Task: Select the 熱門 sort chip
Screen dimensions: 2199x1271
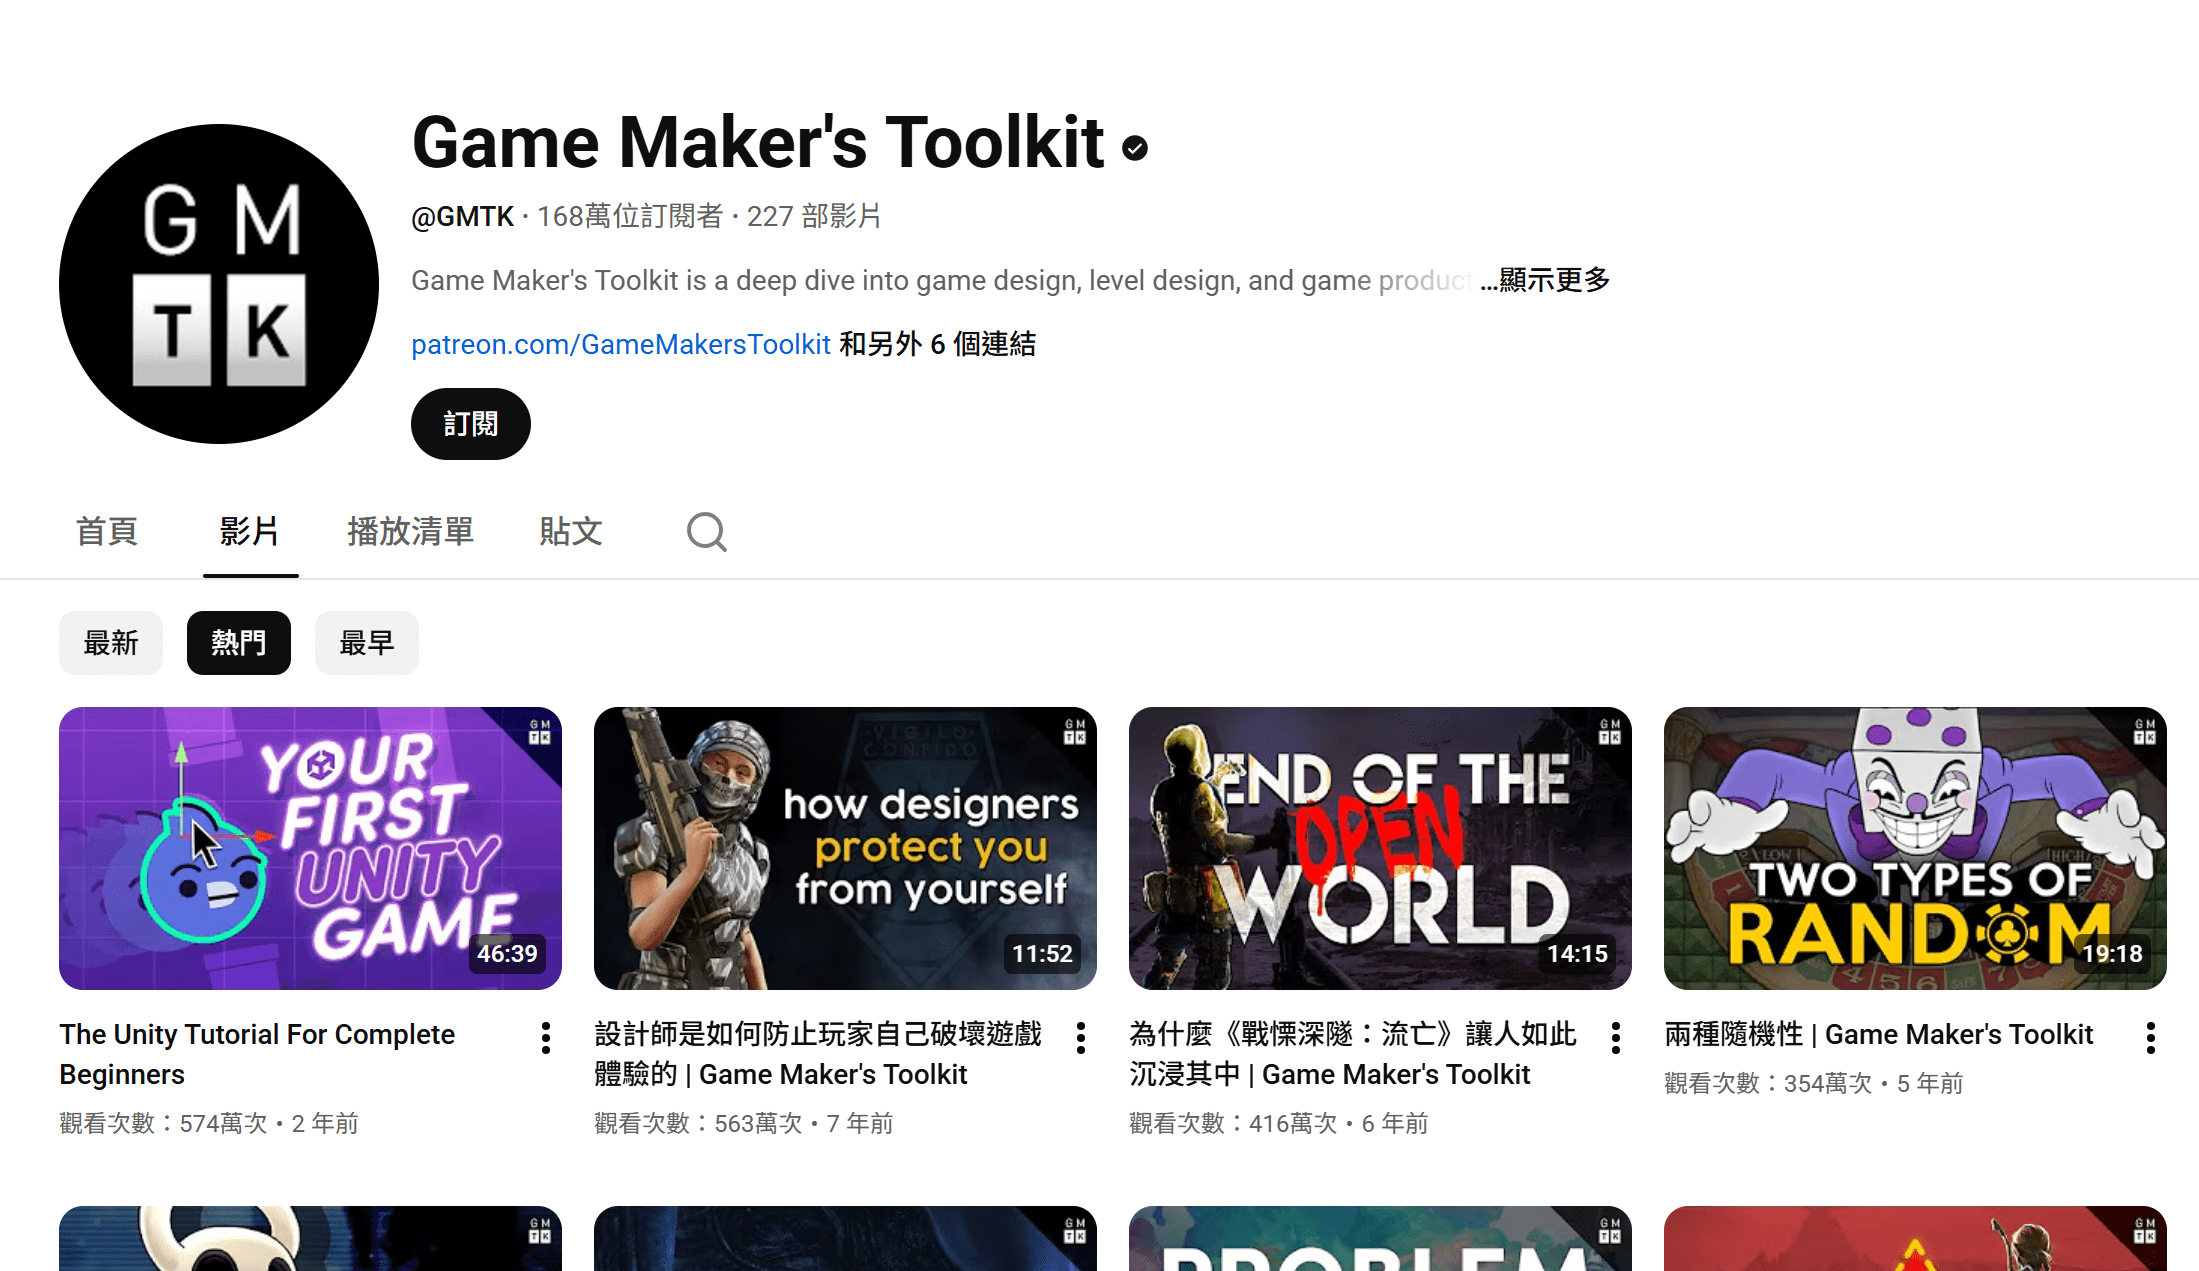Action: (239, 643)
